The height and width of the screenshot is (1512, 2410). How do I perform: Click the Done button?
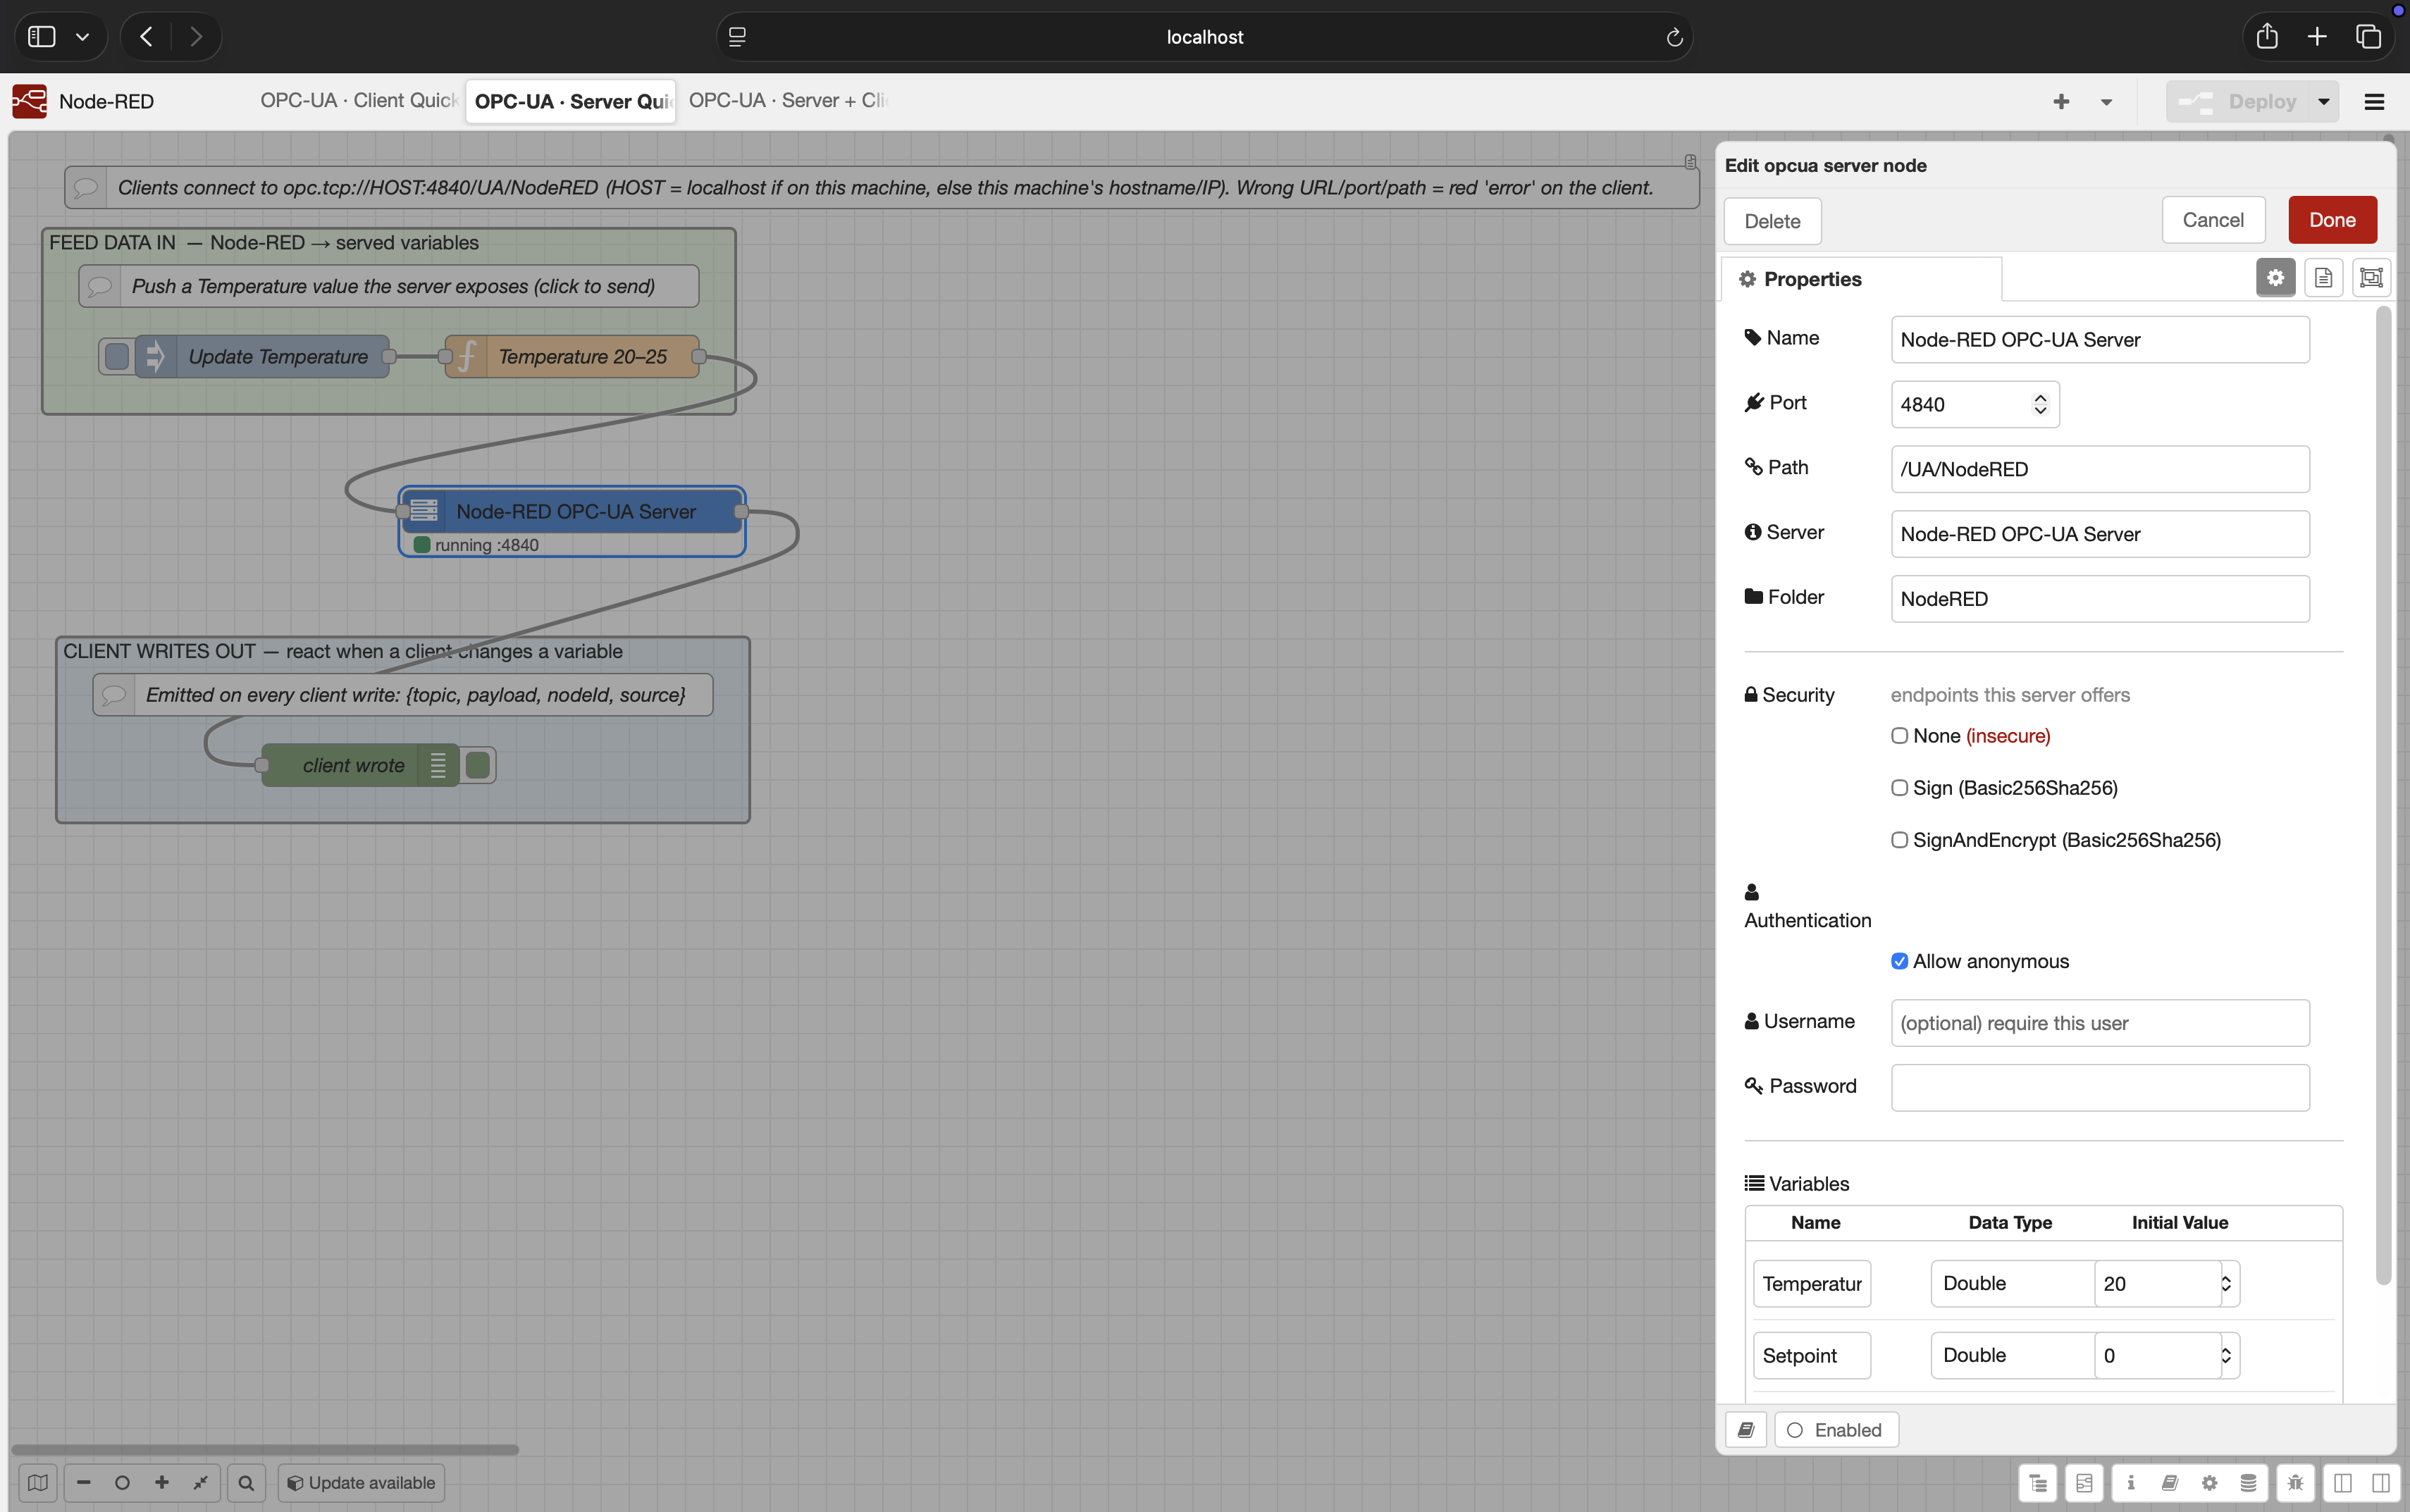2333,220
